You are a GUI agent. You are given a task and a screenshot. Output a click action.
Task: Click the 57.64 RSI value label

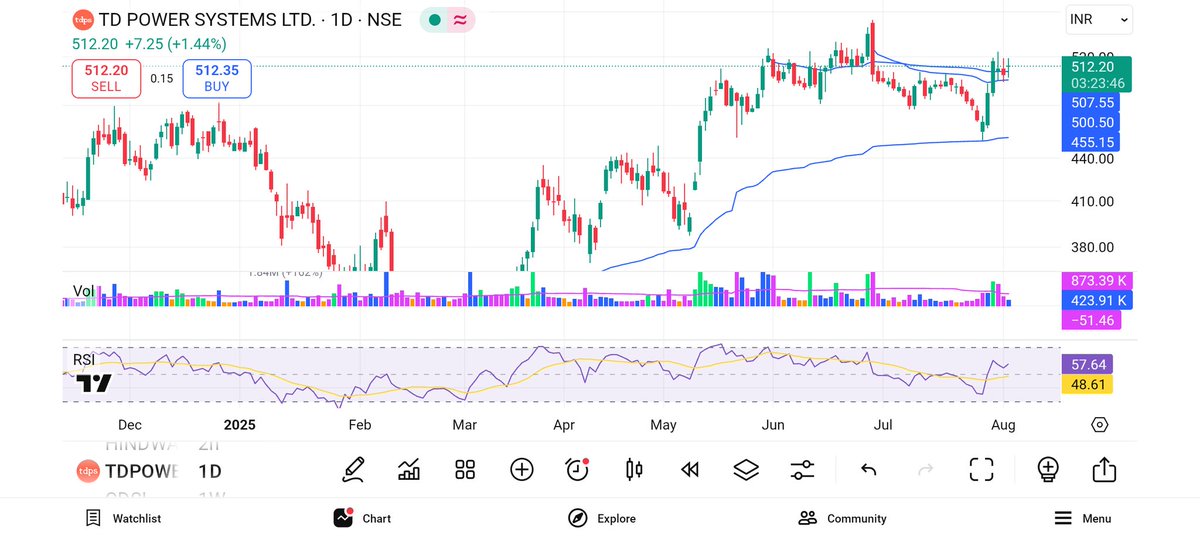pyautogui.click(x=1088, y=365)
